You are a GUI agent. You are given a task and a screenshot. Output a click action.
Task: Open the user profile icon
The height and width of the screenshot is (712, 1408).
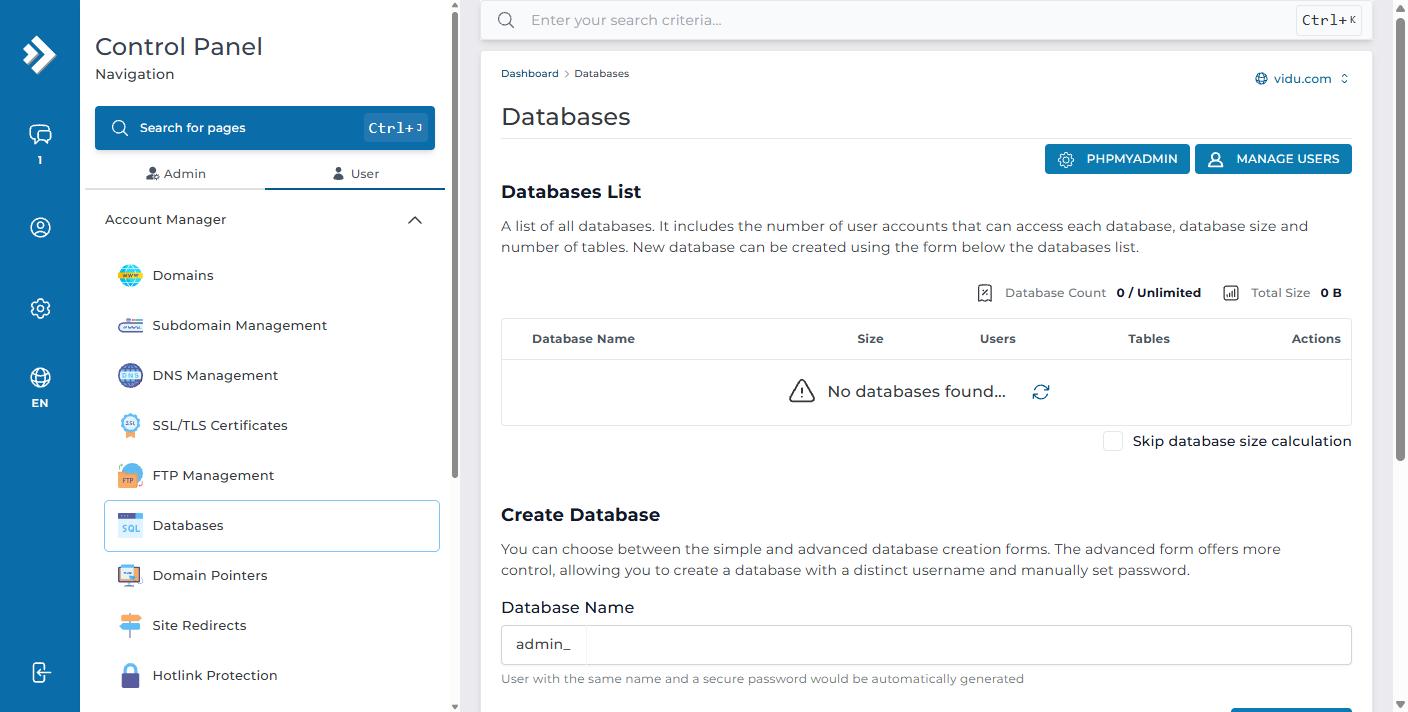40,228
